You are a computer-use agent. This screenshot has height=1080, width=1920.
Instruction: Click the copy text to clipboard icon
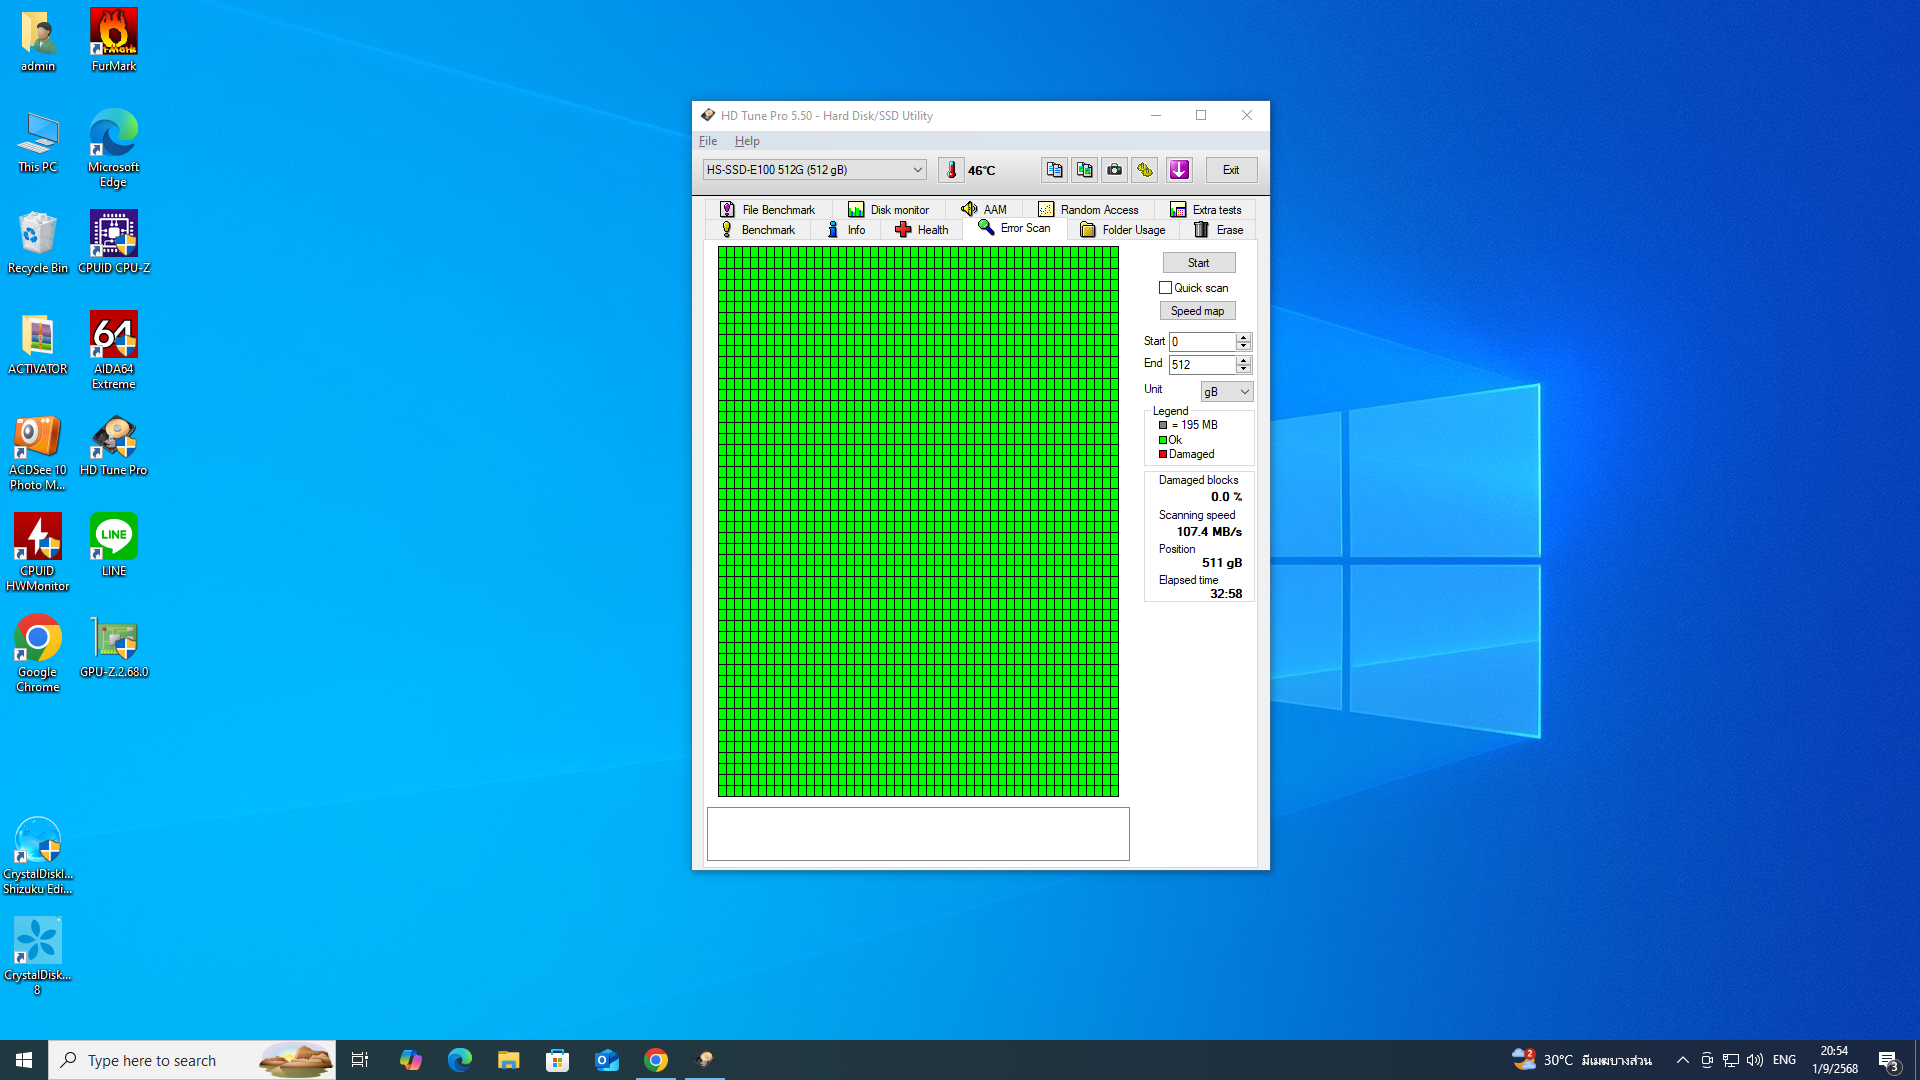click(x=1054, y=170)
